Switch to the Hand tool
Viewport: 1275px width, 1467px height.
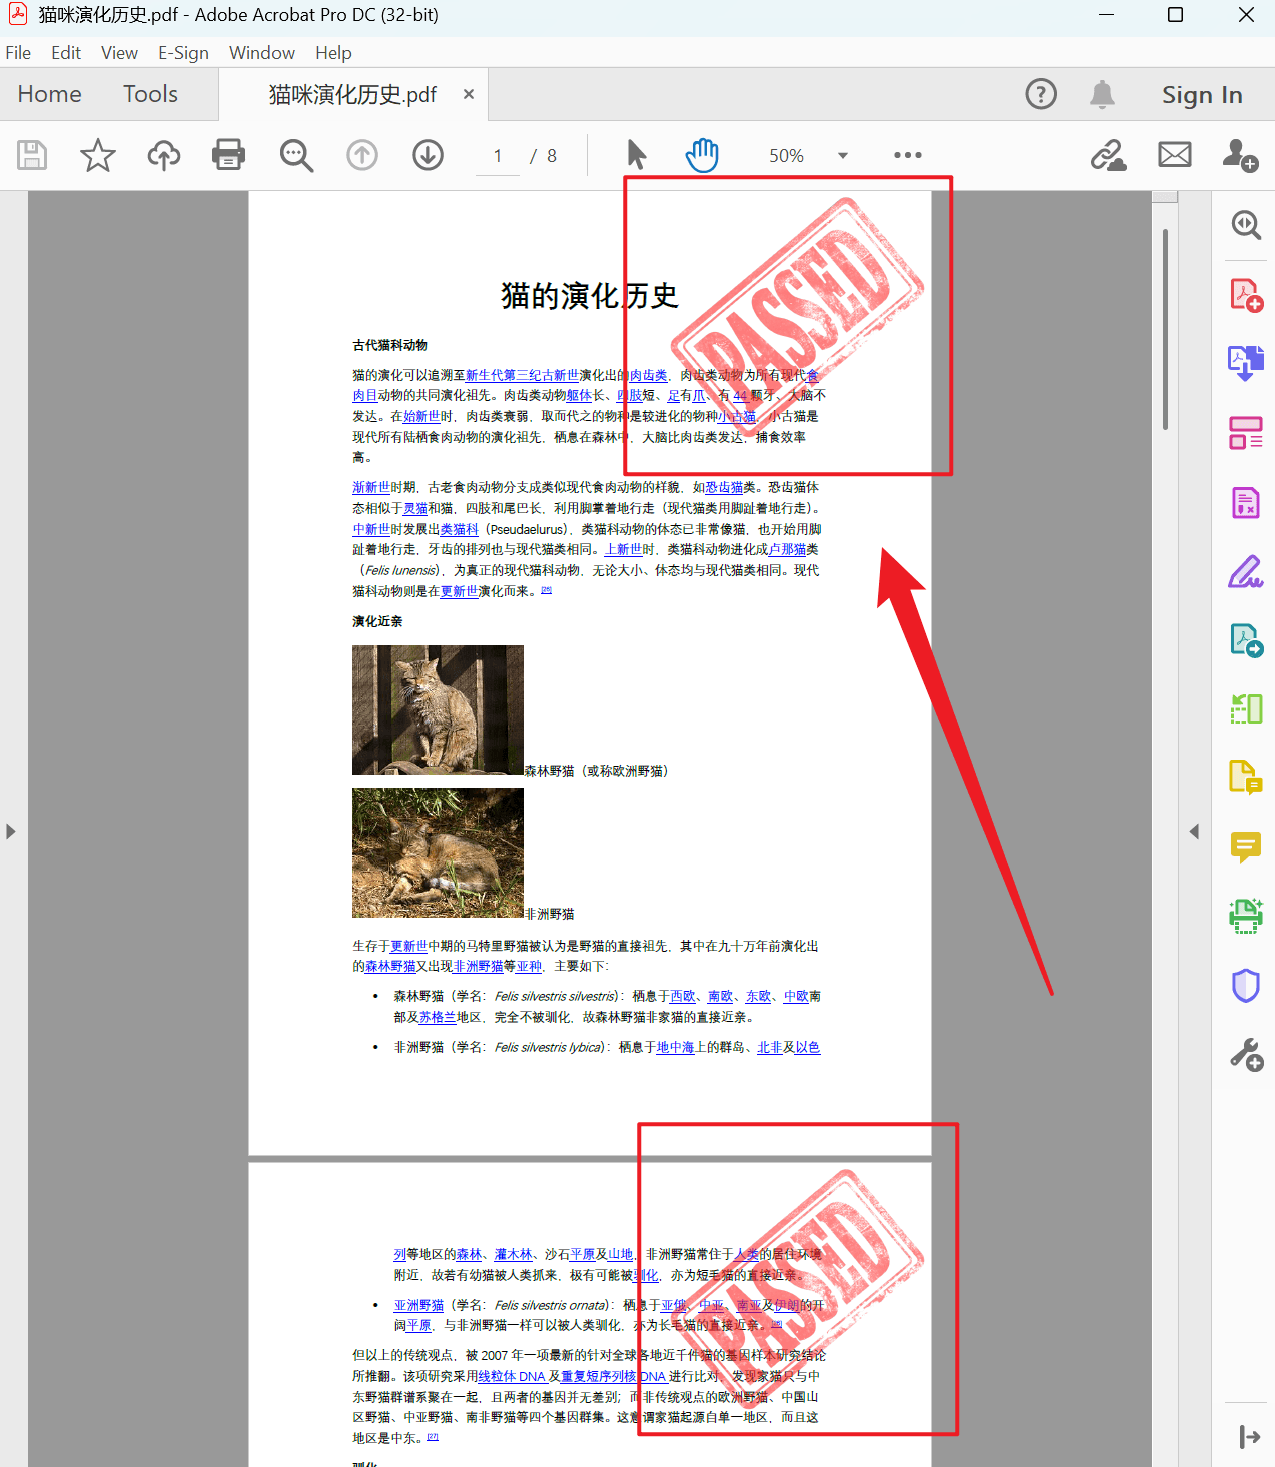point(702,155)
